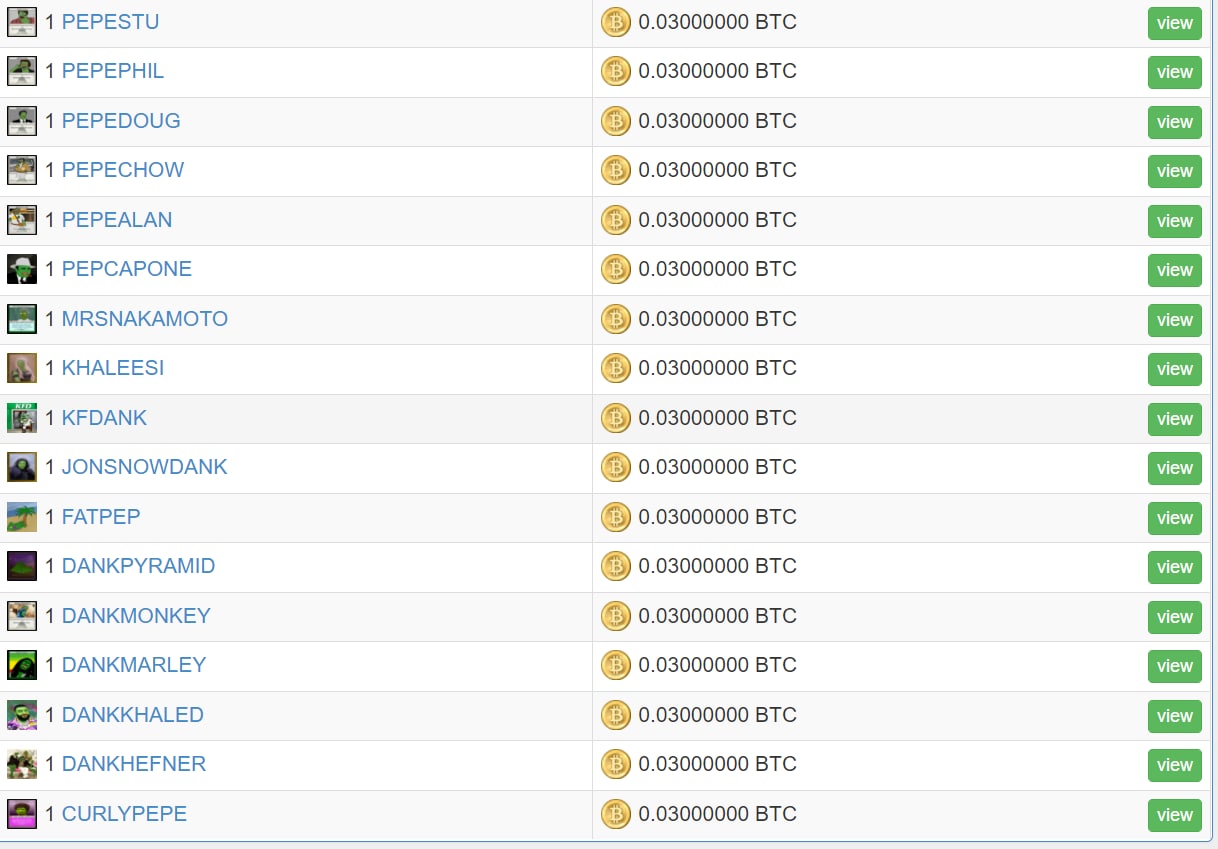Open the CURLYPEPE asset link
The image size is (1218, 849).
point(124,814)
